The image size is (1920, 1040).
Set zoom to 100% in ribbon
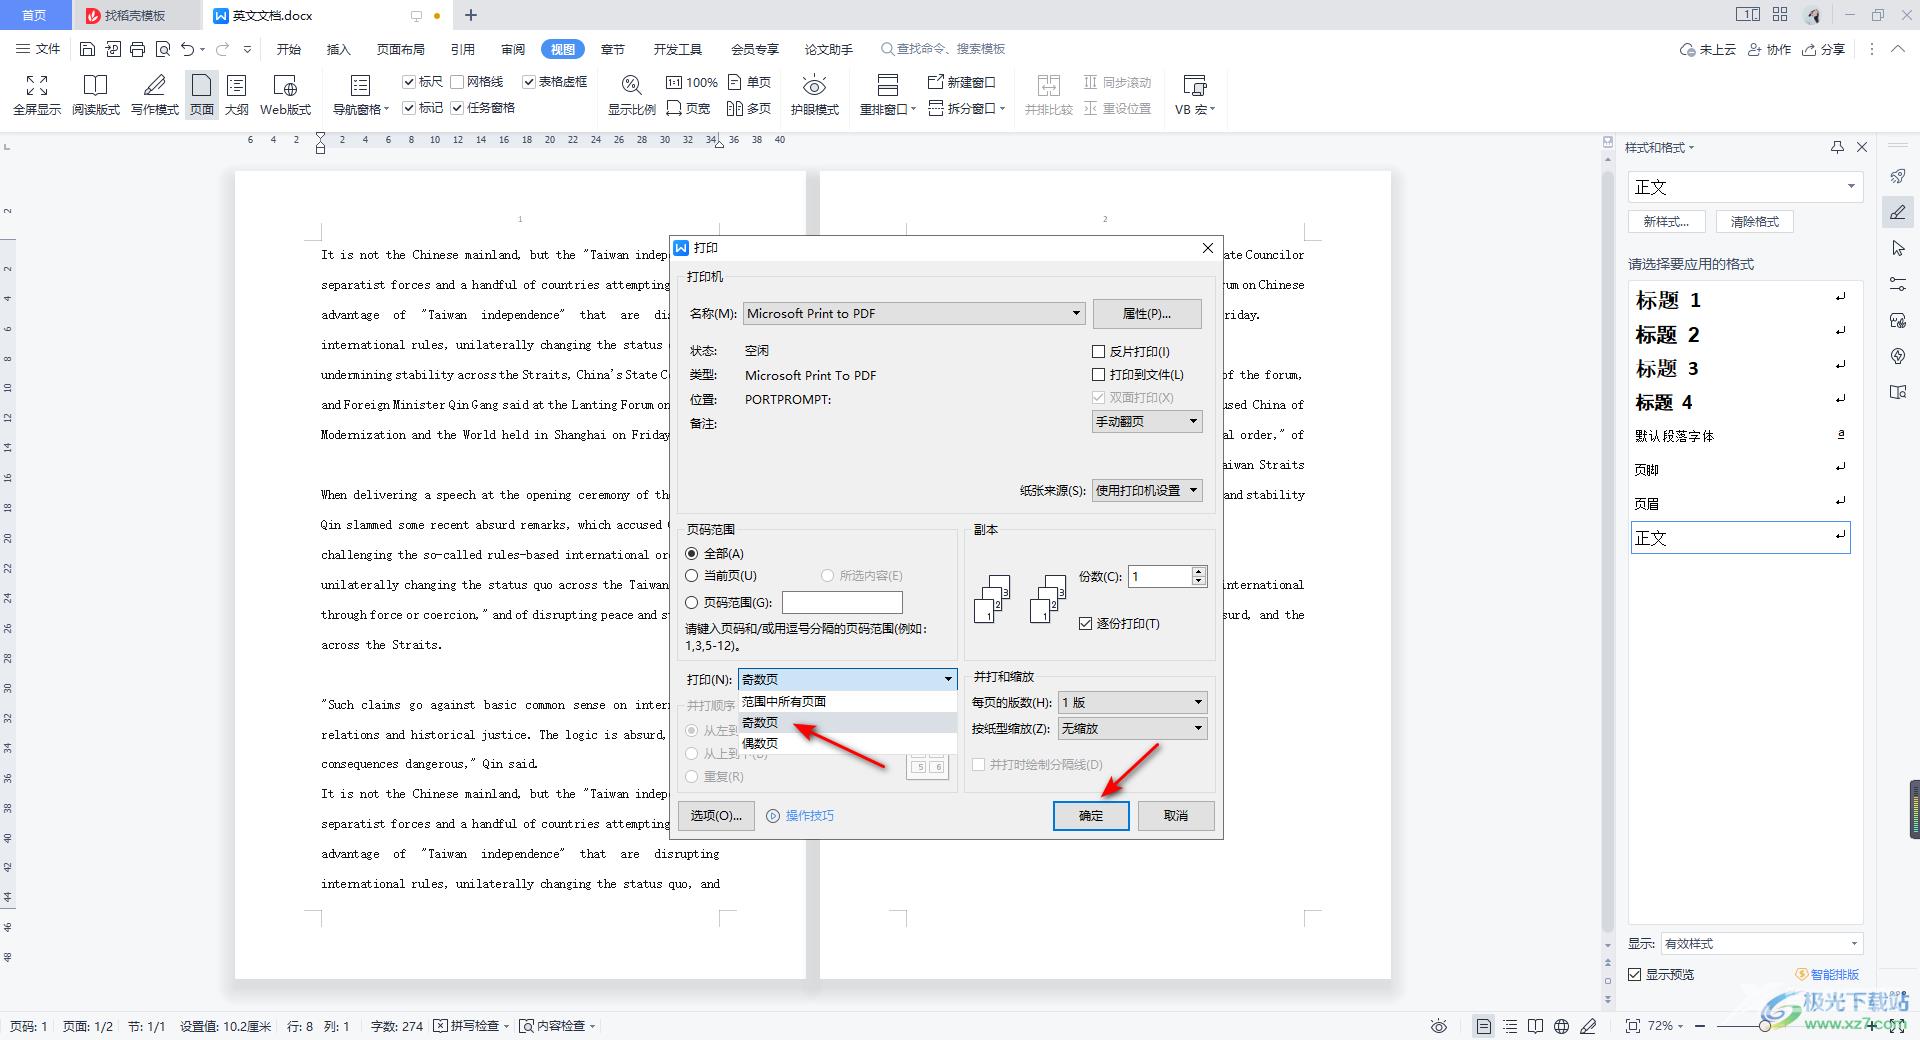(x=692, y=82)
